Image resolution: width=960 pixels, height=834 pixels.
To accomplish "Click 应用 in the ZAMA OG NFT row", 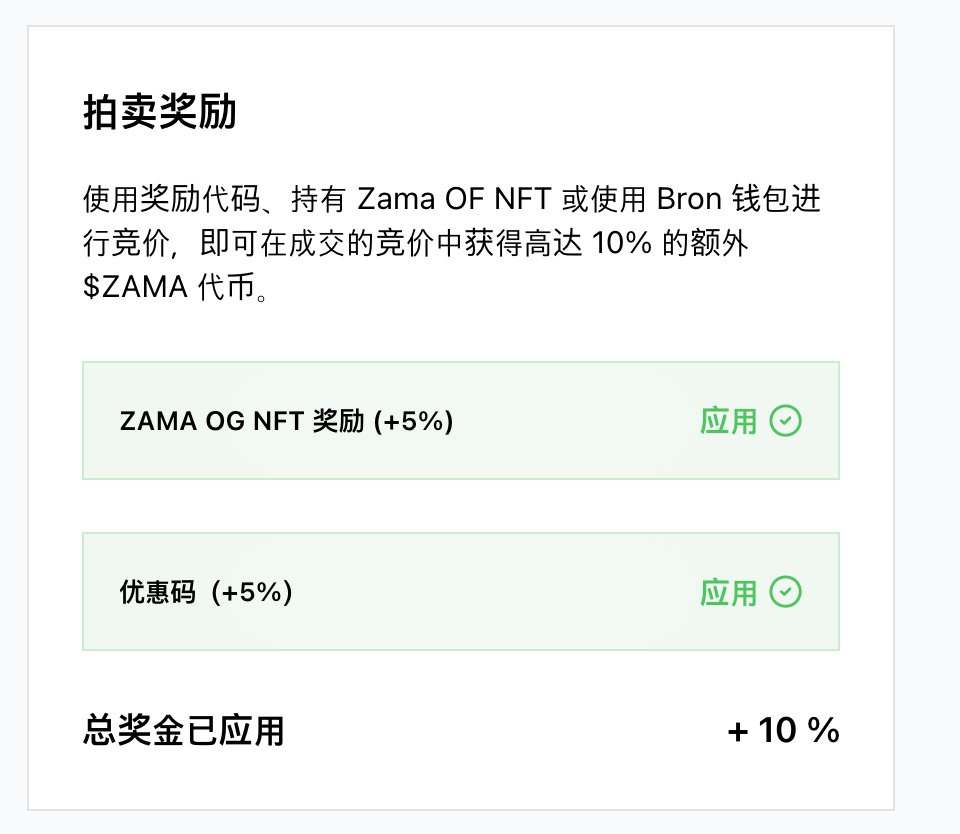I will pos(729,421).
